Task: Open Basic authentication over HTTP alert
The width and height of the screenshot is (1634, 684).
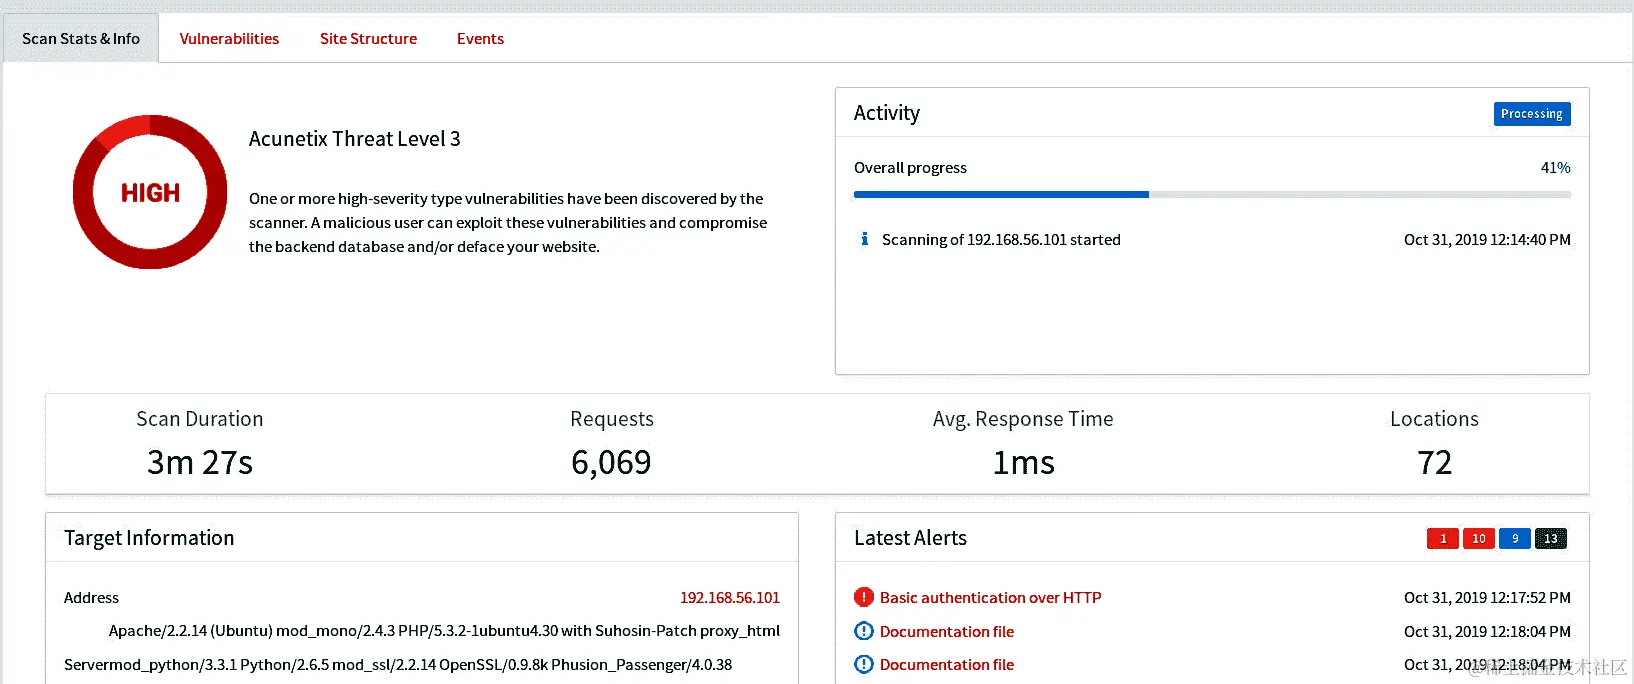Action: (990, 597)
